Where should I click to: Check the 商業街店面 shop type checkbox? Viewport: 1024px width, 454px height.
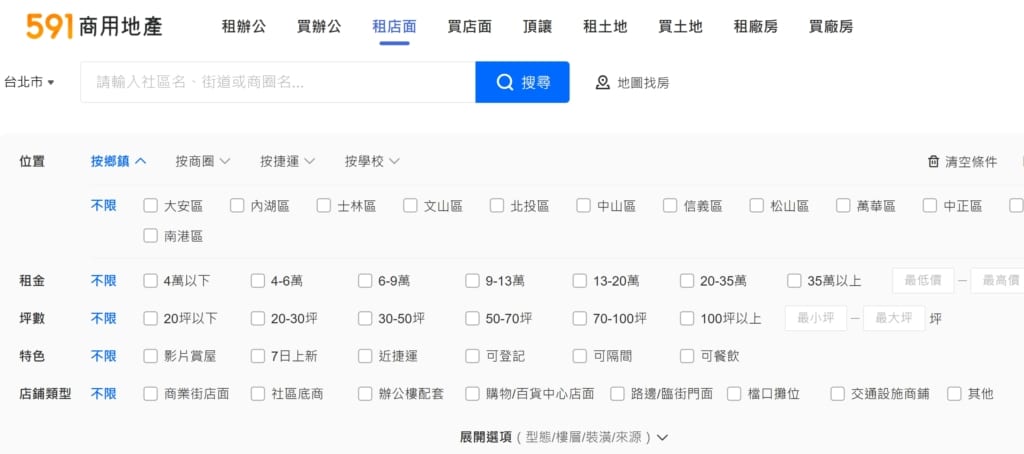[151, 394]
